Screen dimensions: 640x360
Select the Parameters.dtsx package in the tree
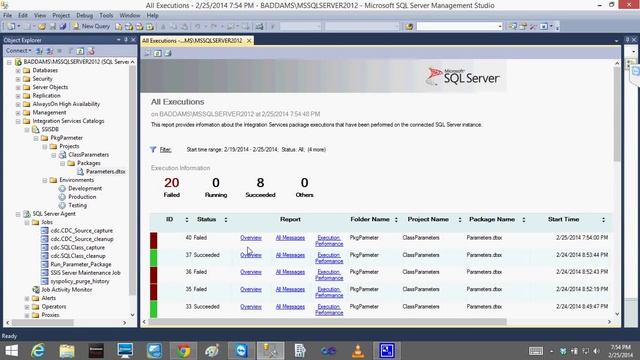pyautogui.click(x=105, y=171)
